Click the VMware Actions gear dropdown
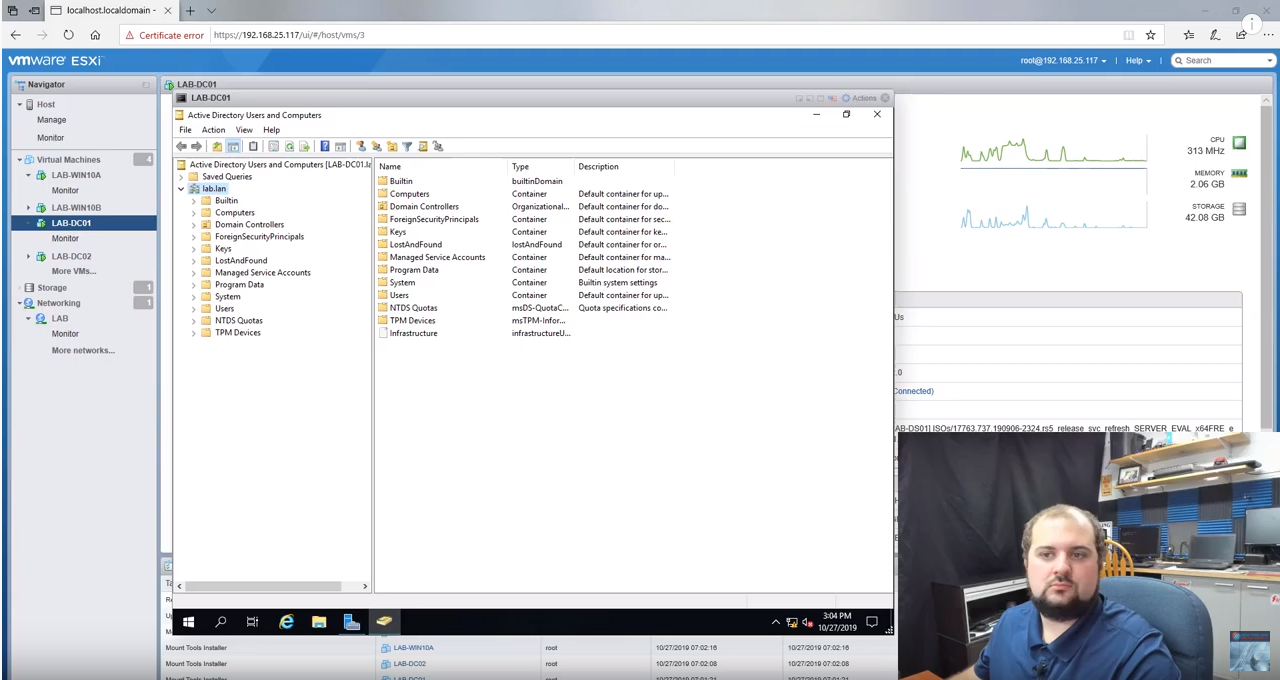 [x=846, y=98]
